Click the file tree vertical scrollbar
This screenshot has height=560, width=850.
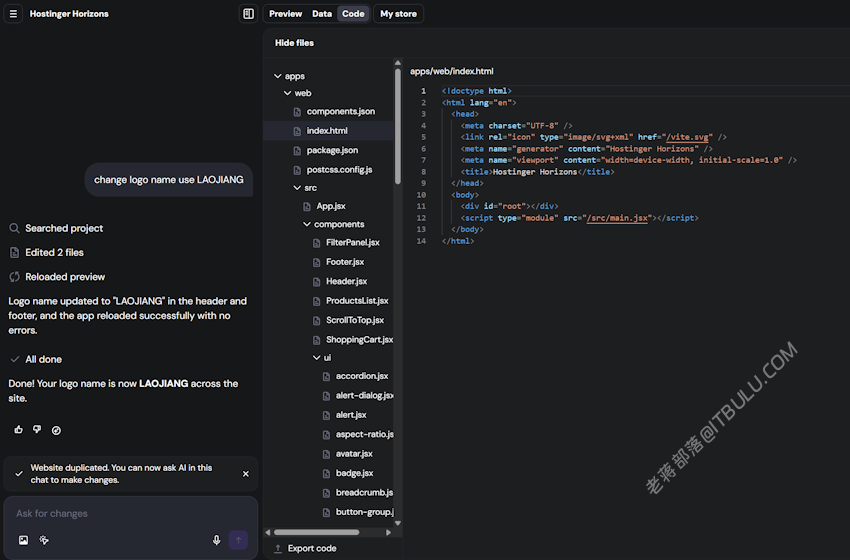398,127
